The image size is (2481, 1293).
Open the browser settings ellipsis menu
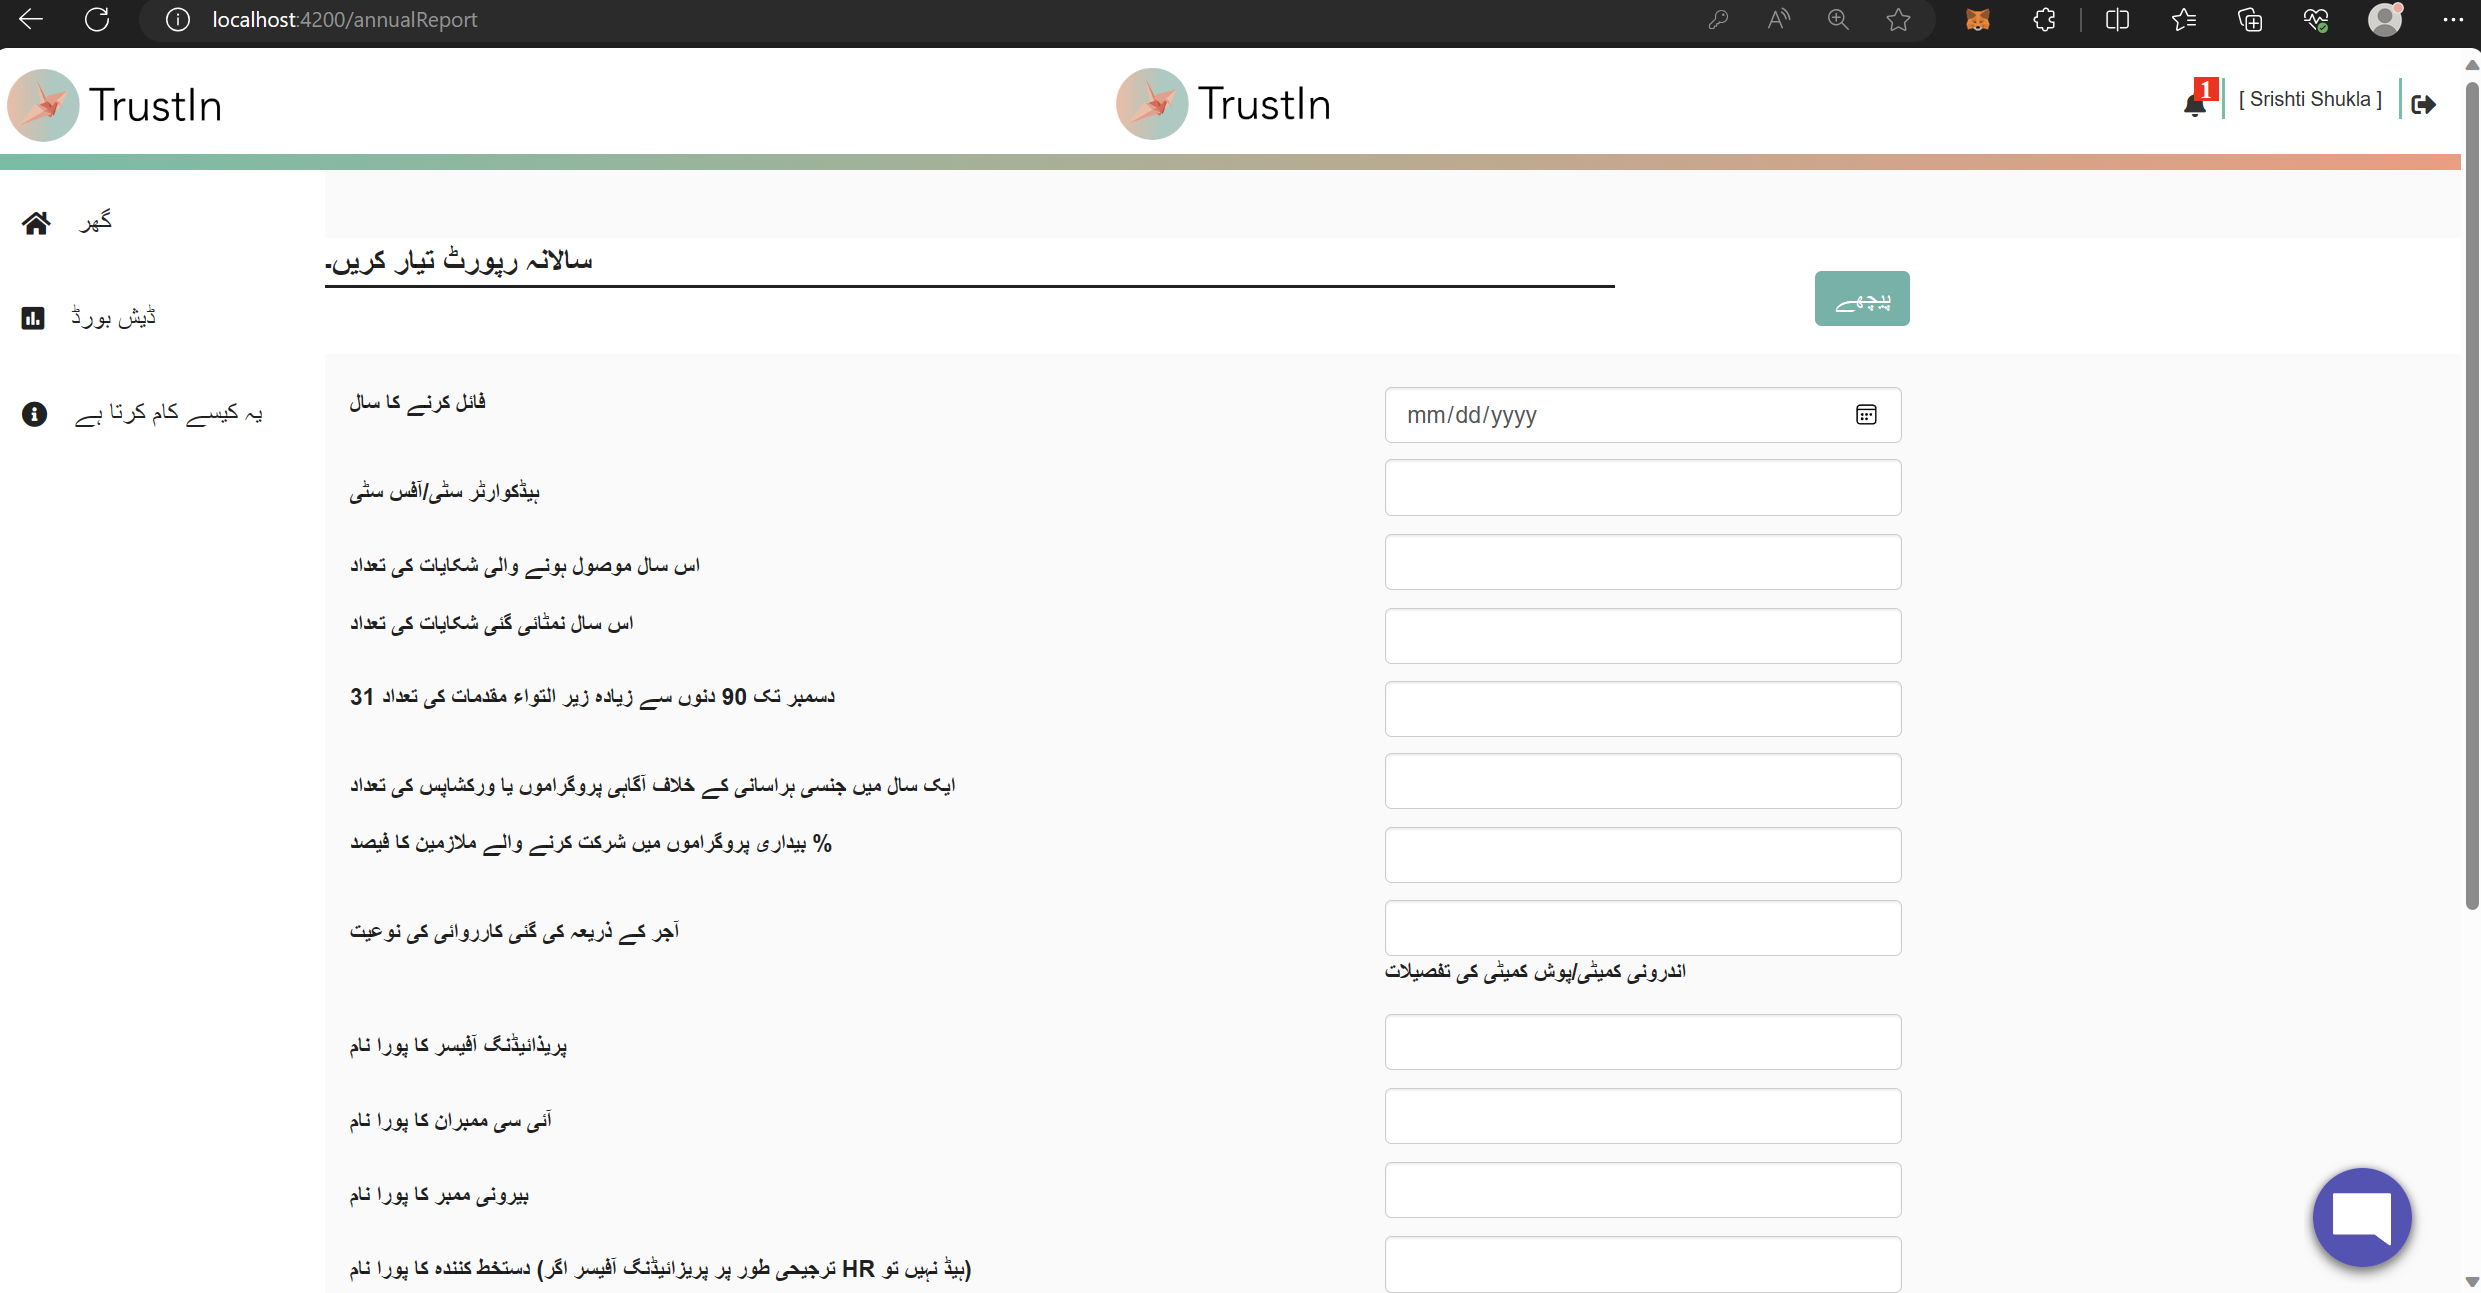[2452, 20]
